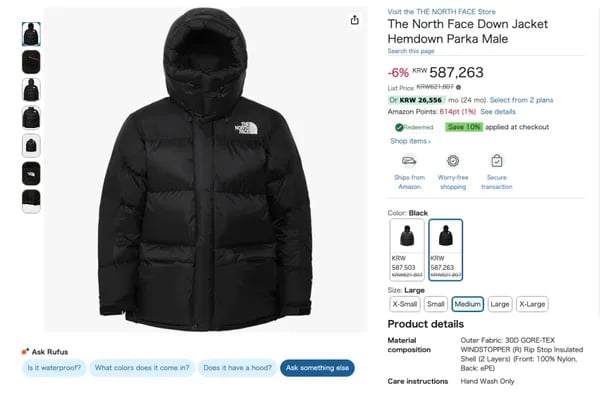Open the logo close-up thumbnail

[x=31, y=173]
